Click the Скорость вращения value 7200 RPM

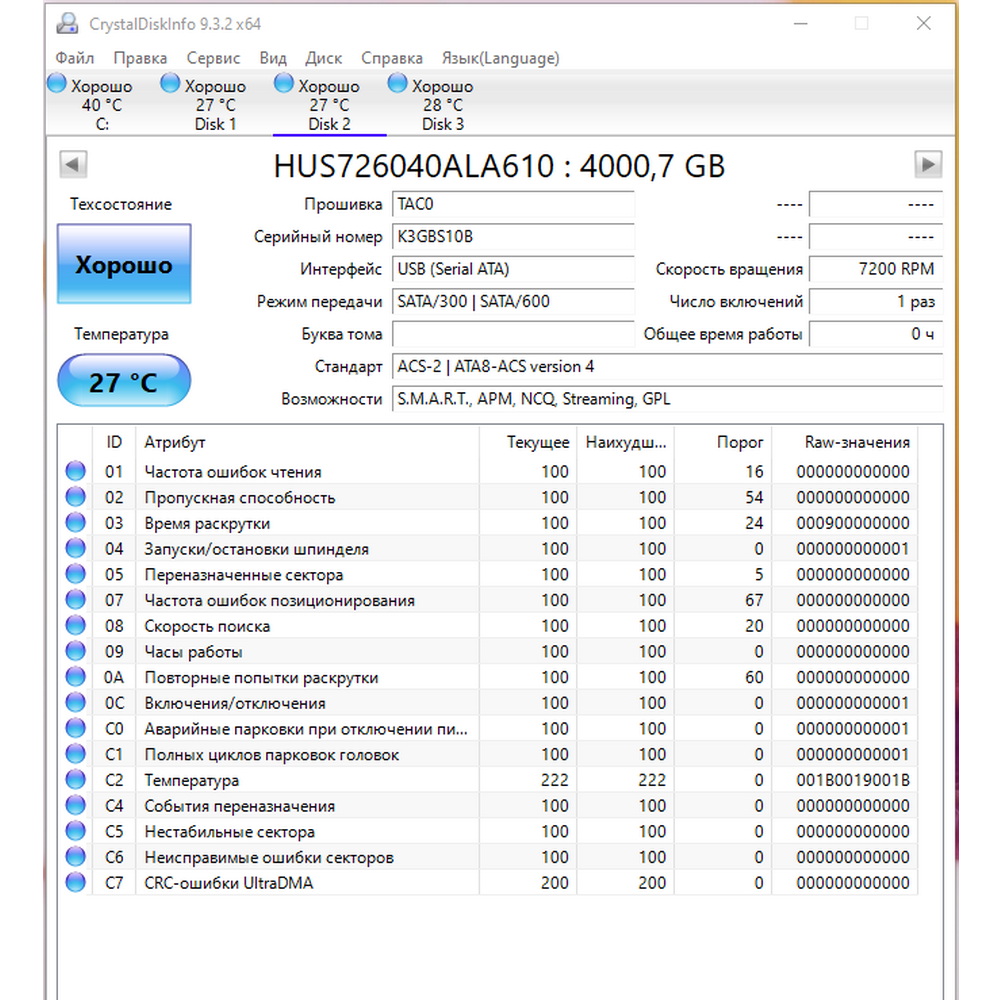coord(876,269)
